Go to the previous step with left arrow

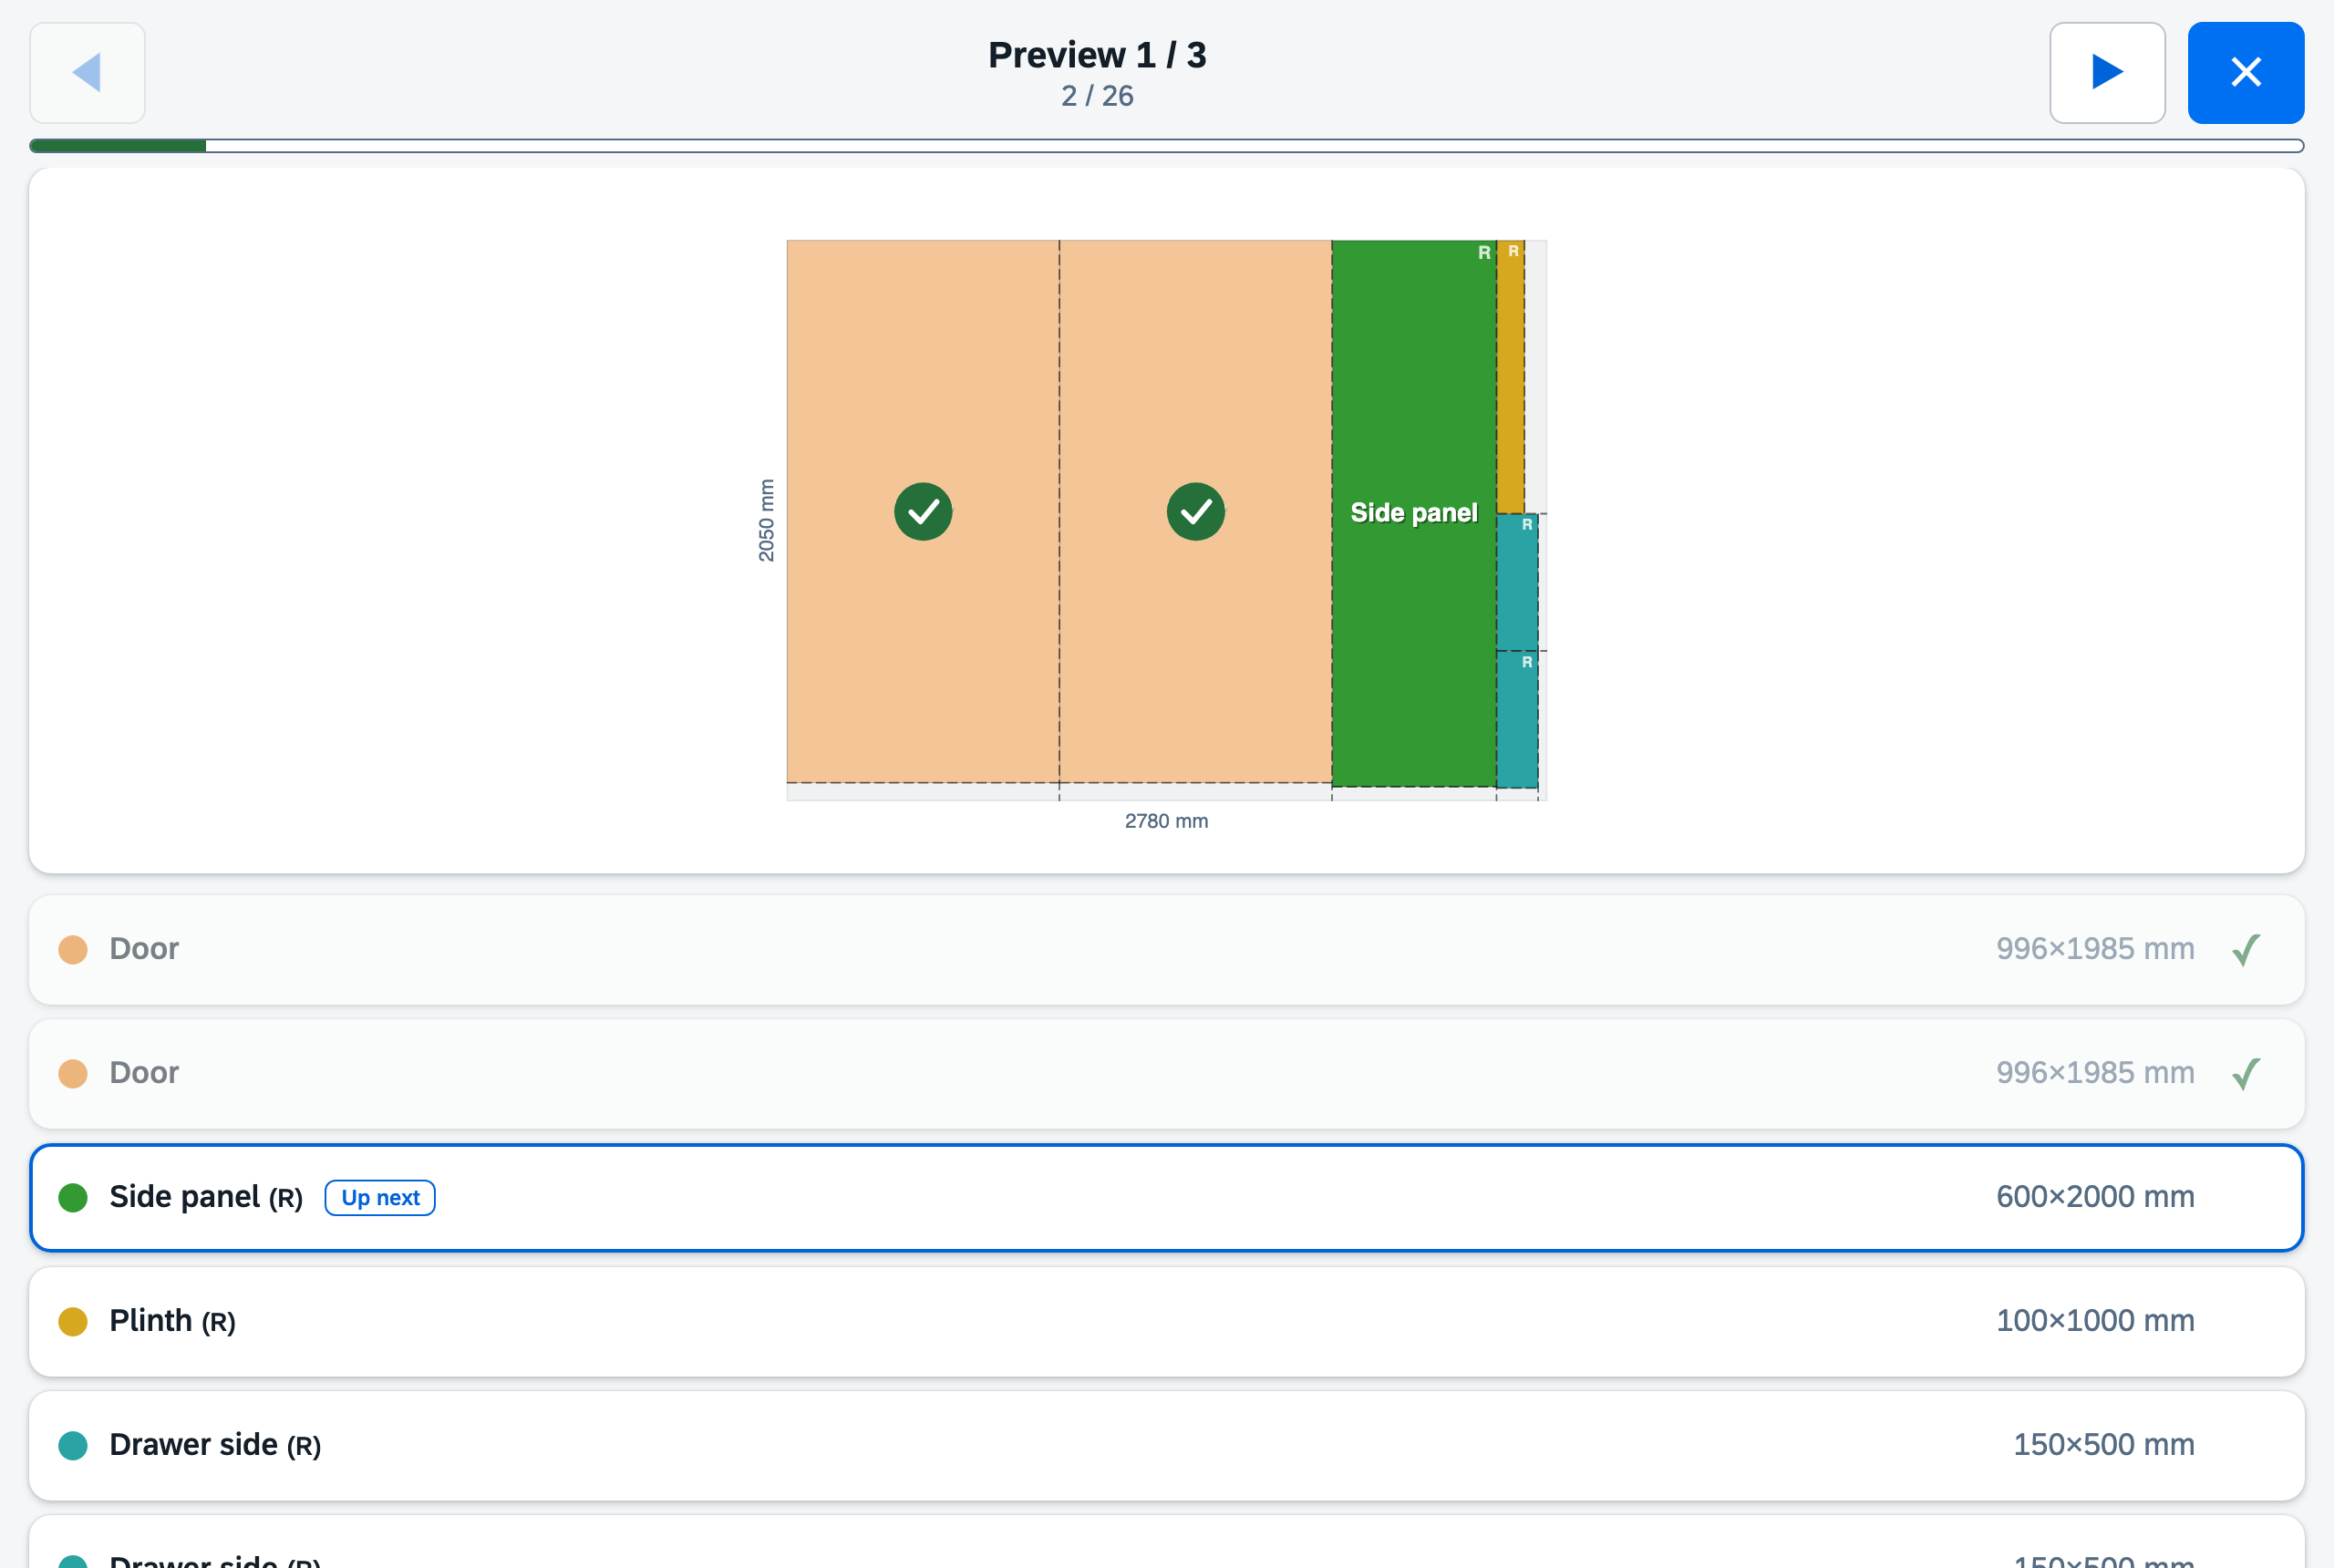87,72
